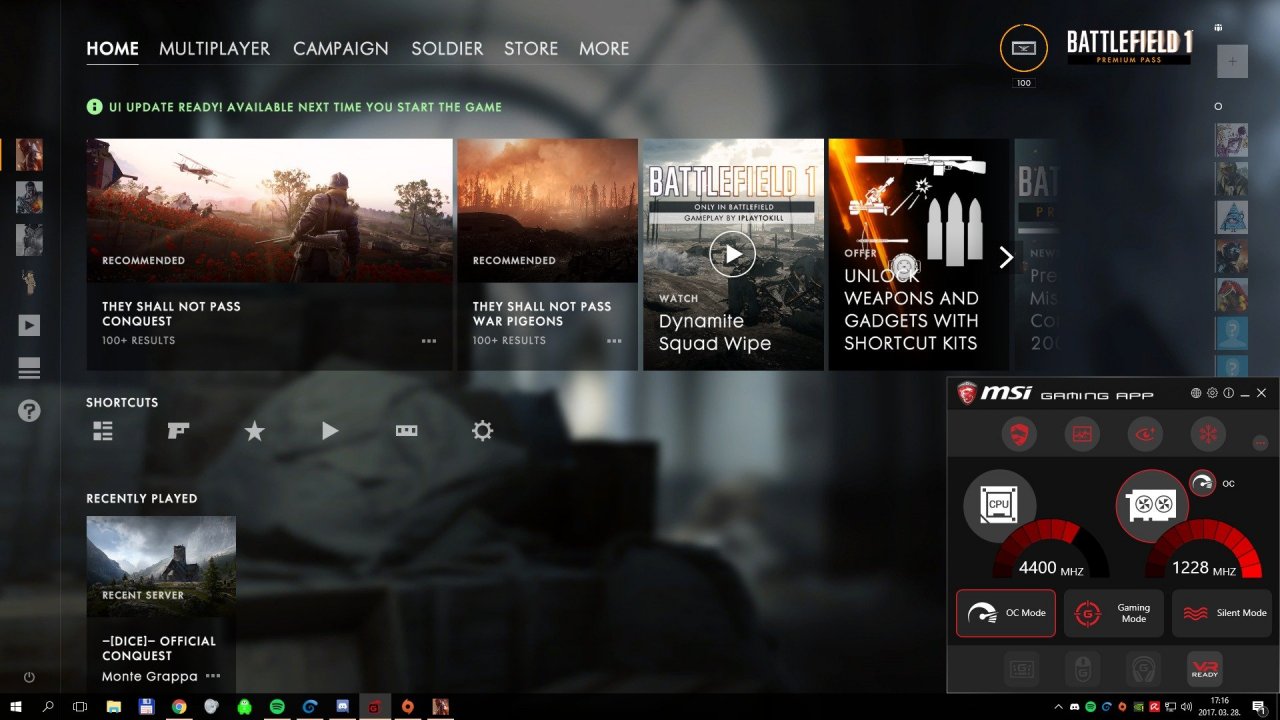Select the HOME tab
This screenshot has width=1280, height=720.
[112, 48]
